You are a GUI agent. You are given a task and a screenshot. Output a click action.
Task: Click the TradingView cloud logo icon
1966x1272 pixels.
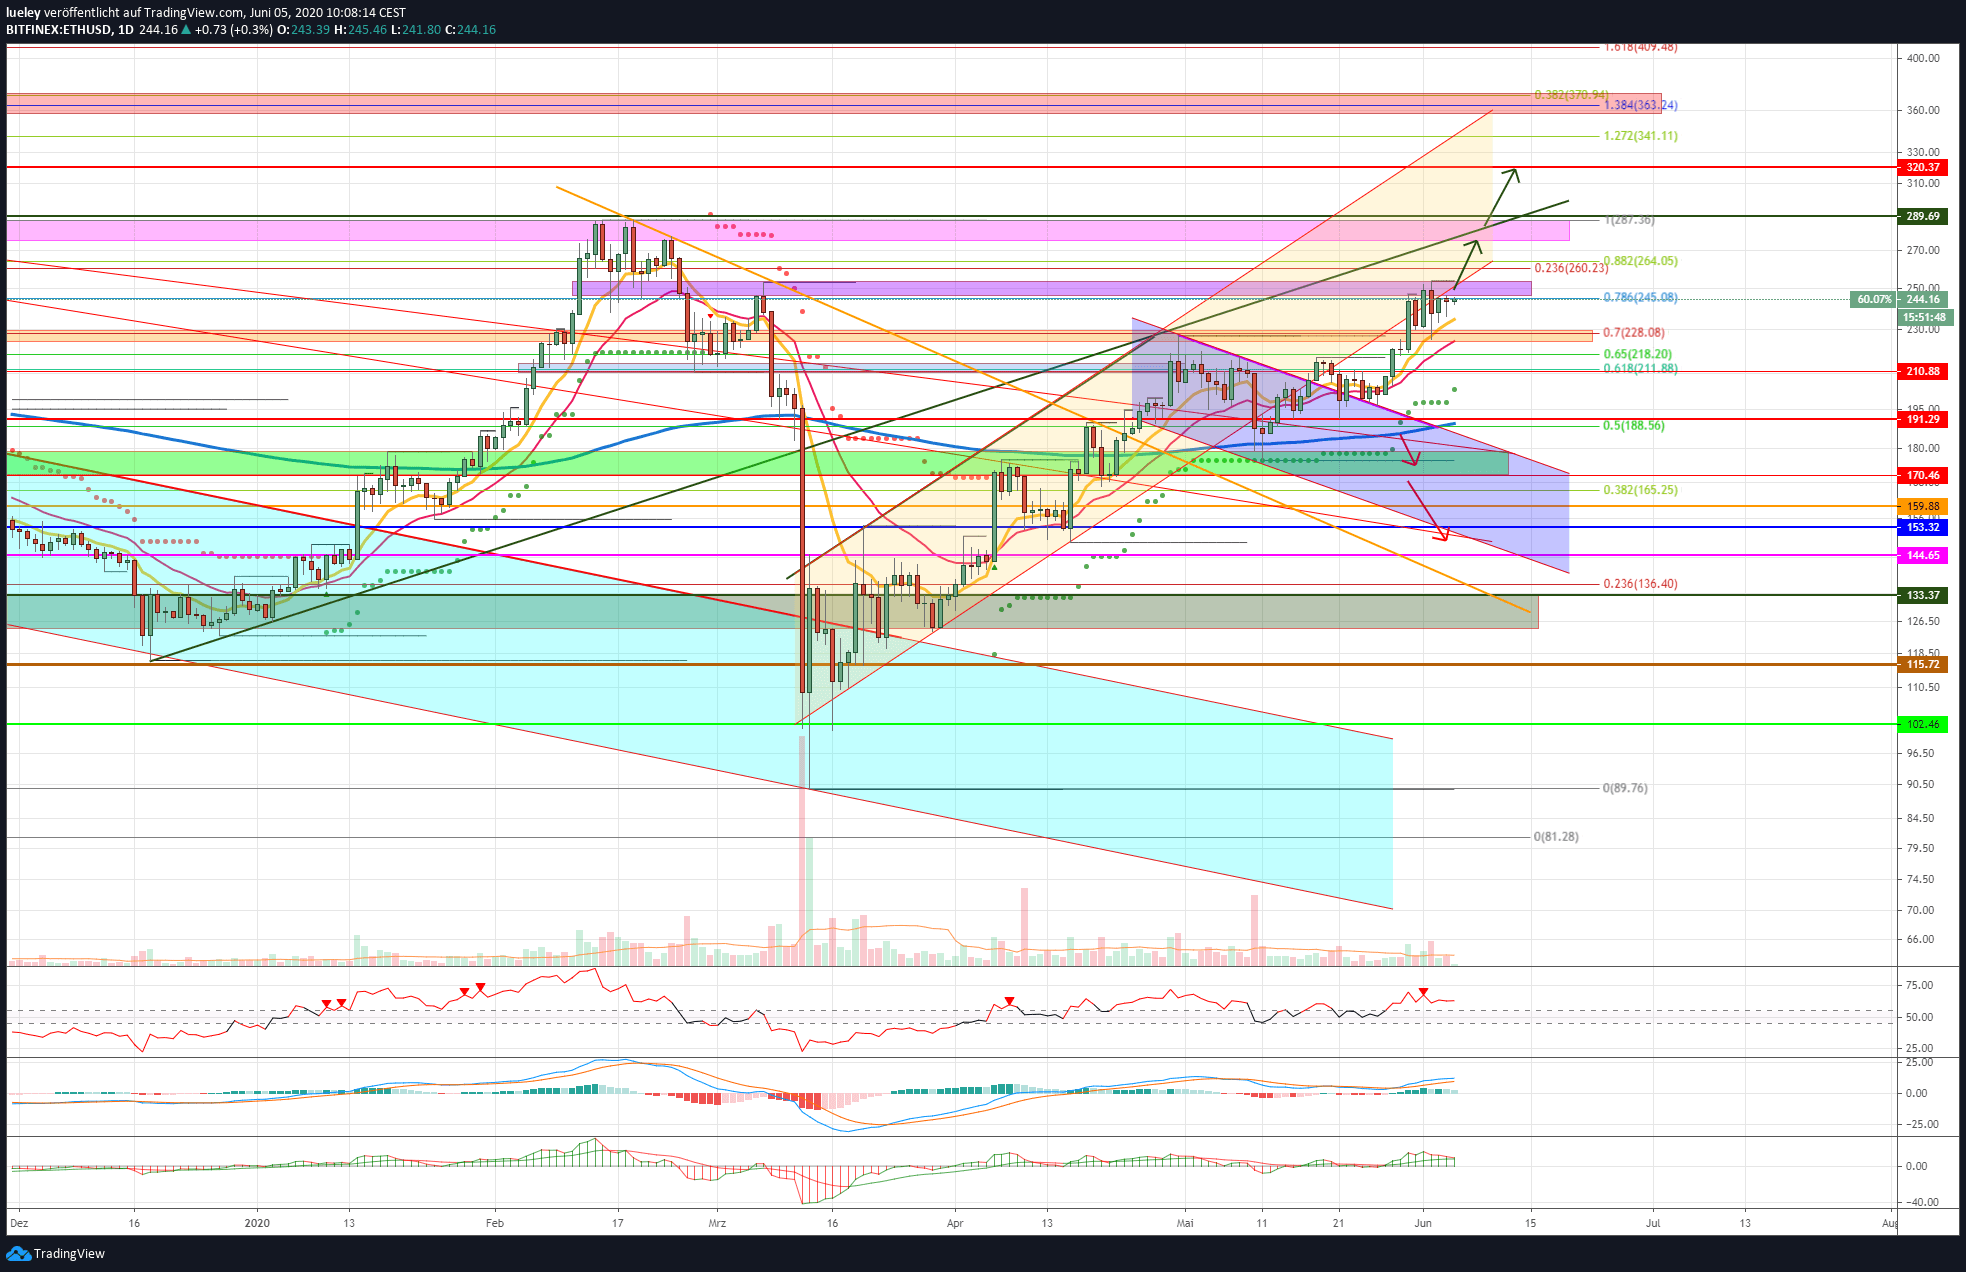(x=18, y=1253)
